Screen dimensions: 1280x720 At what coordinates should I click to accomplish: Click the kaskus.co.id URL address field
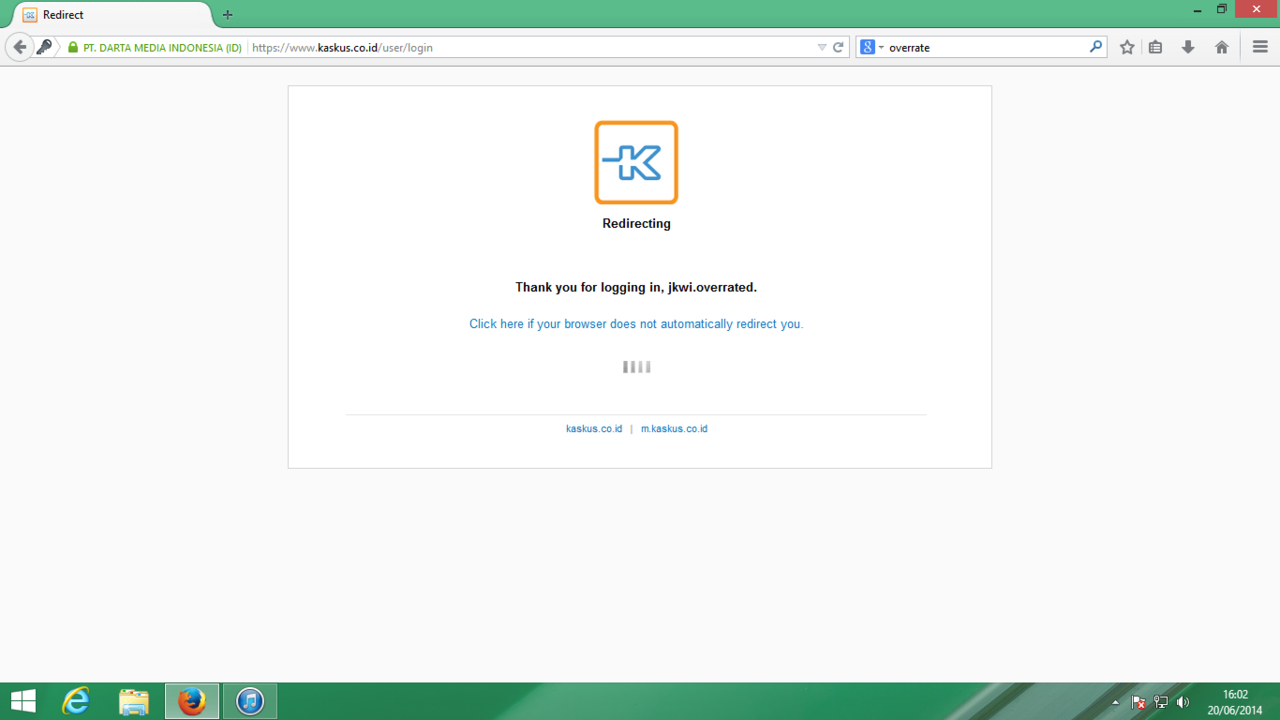[x=530, y=47]
